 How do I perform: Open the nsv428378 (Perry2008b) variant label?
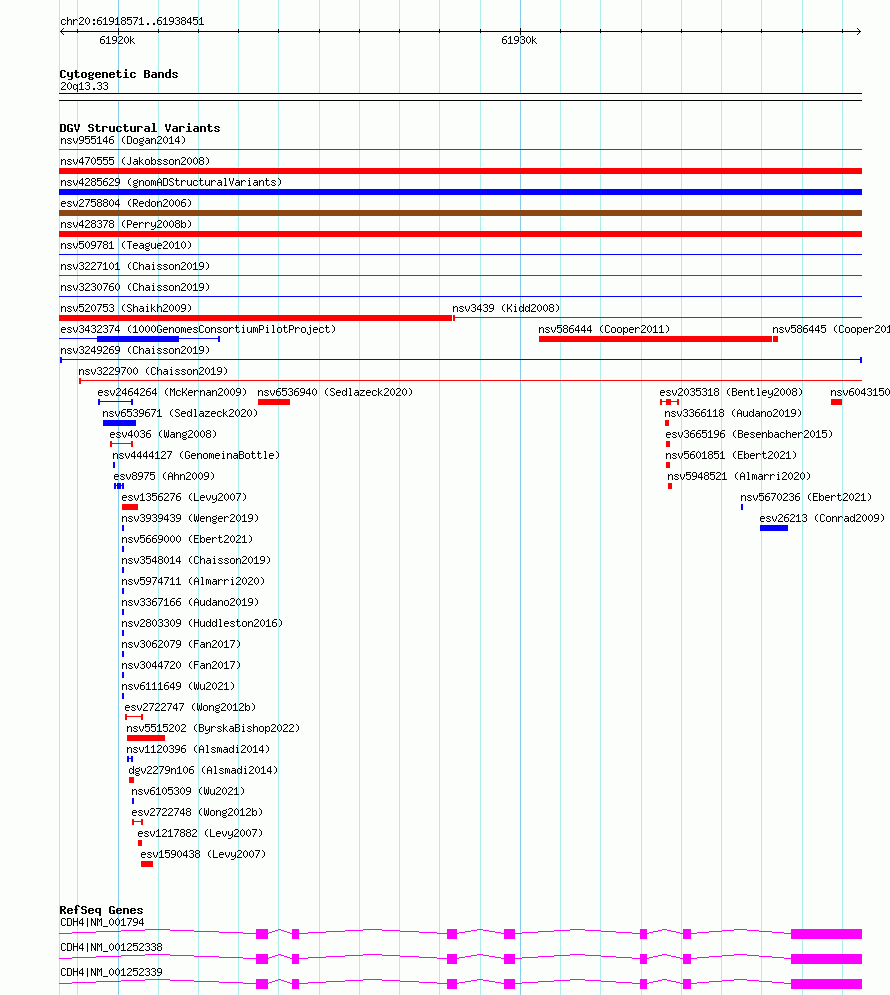click(126, 224)
